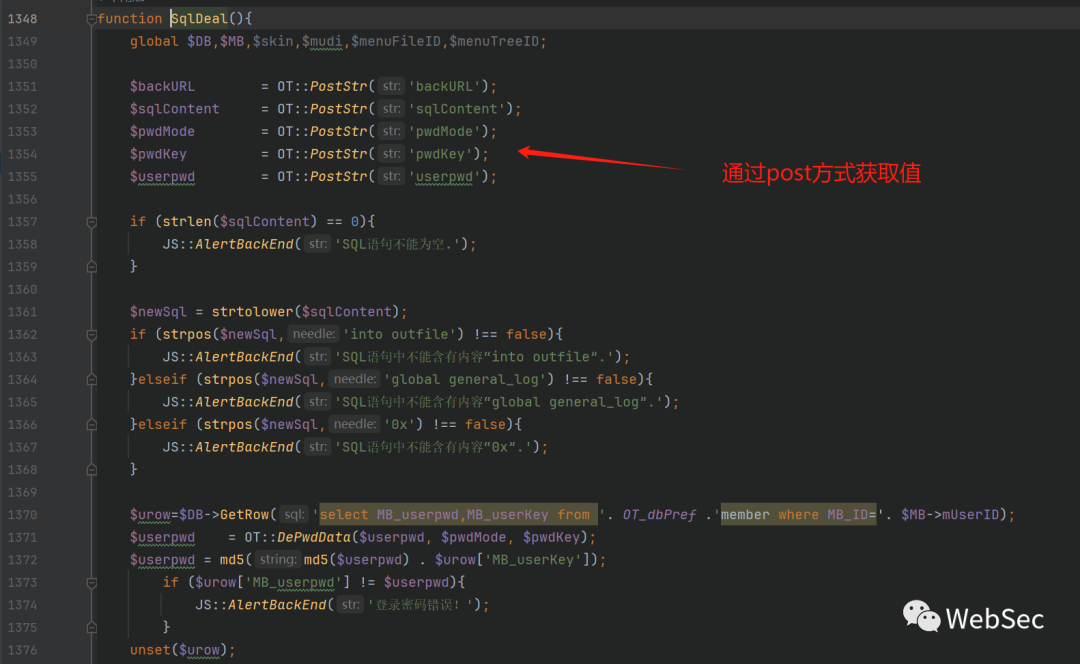1080x664 pixels.
Task: Toggle fold end marker at line 1359
Action: 92,267
